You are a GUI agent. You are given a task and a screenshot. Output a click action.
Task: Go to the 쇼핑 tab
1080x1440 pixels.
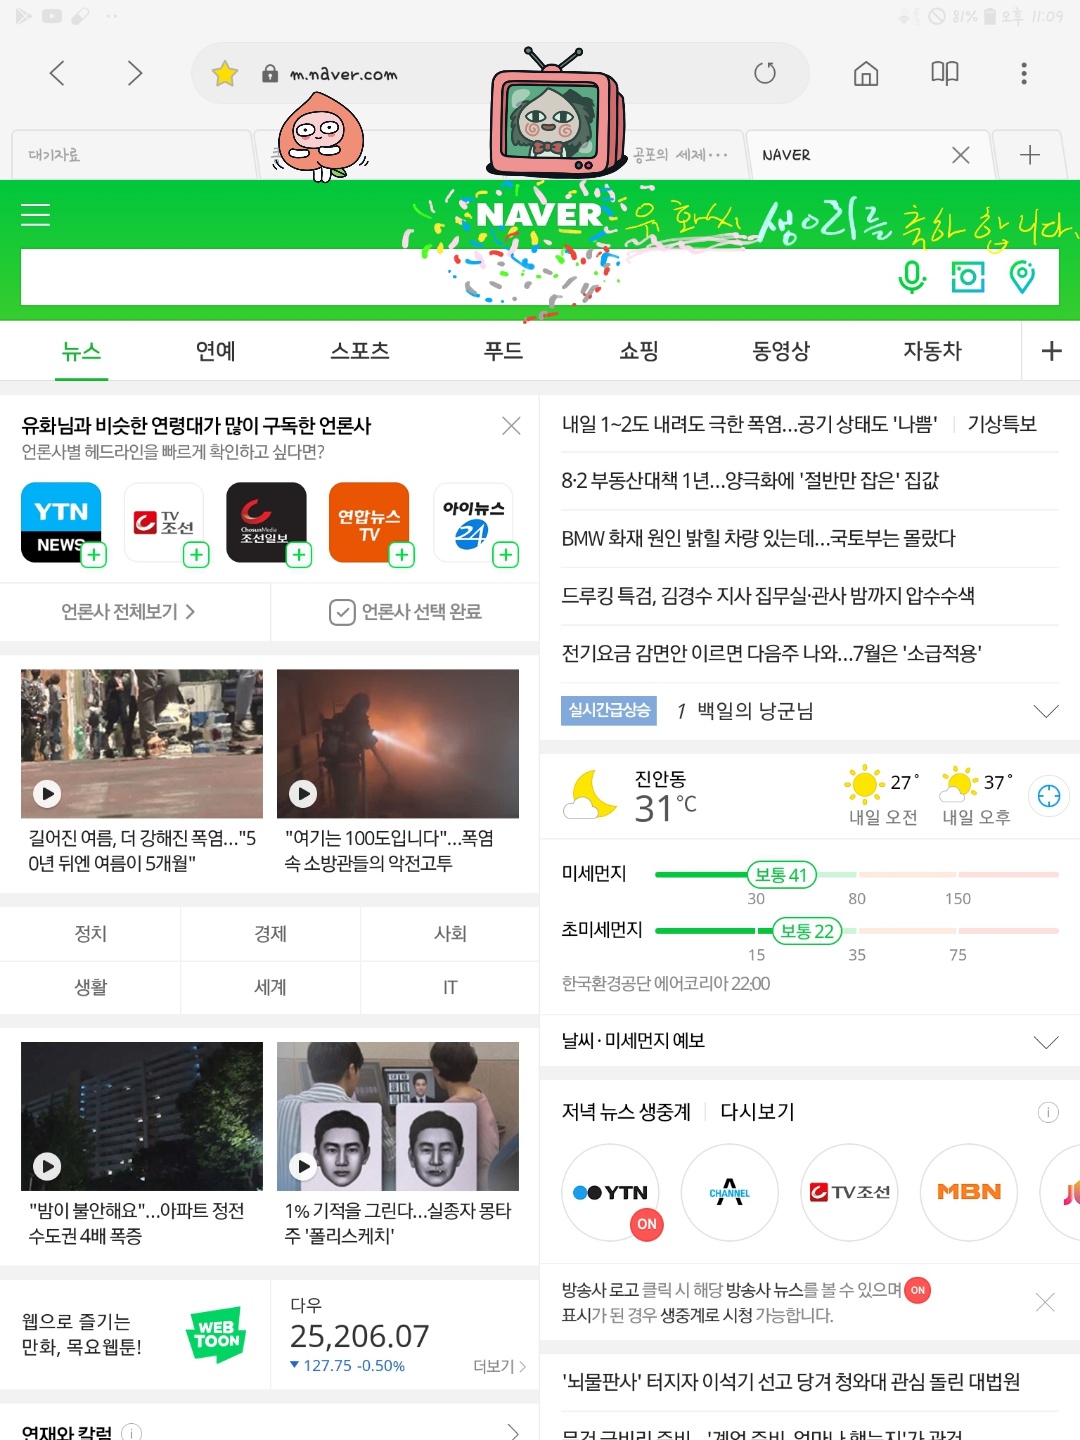pyautogui.click(x=639, y=351)
